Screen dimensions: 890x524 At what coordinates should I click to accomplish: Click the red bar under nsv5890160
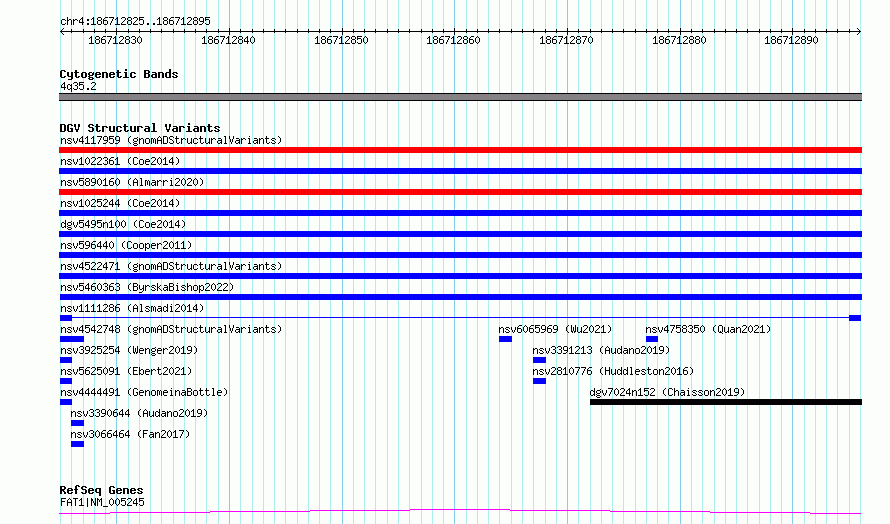[x=460, y=192]
